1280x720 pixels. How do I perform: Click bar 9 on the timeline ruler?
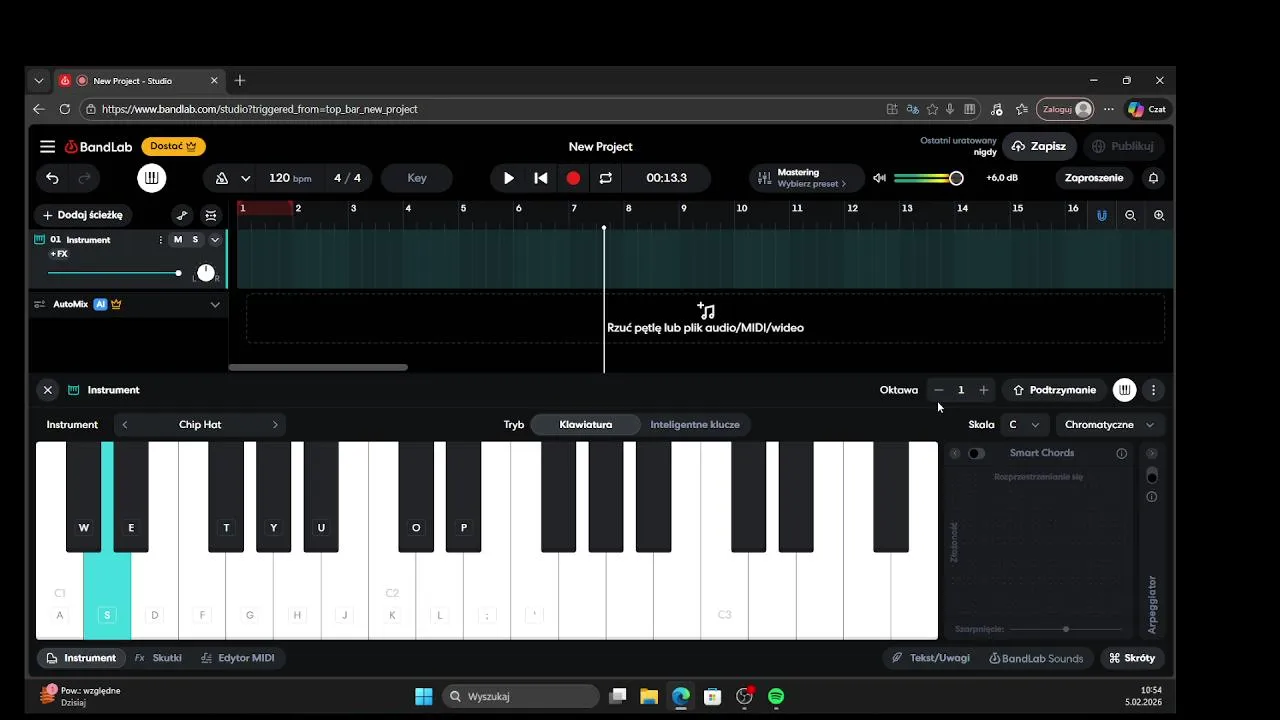pyautogui.click(x=684, y=208)
